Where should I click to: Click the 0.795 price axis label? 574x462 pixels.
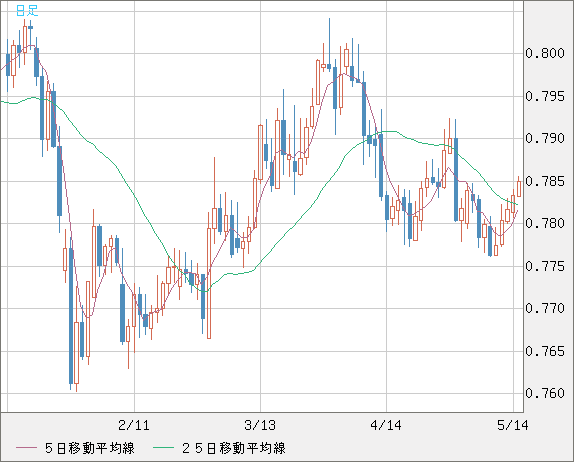coord(545,96)
